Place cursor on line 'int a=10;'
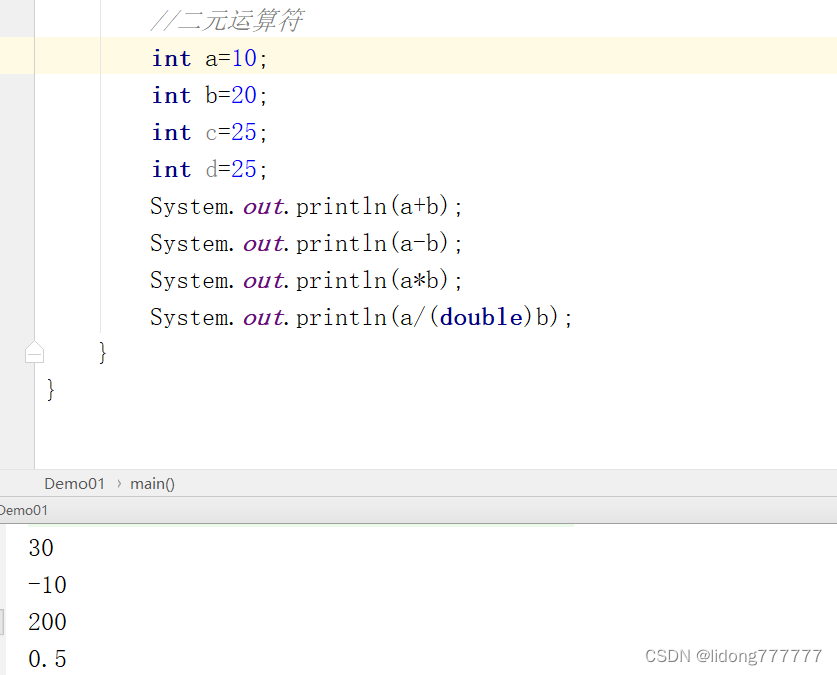837x675 pixels. (x=209, y=58)
